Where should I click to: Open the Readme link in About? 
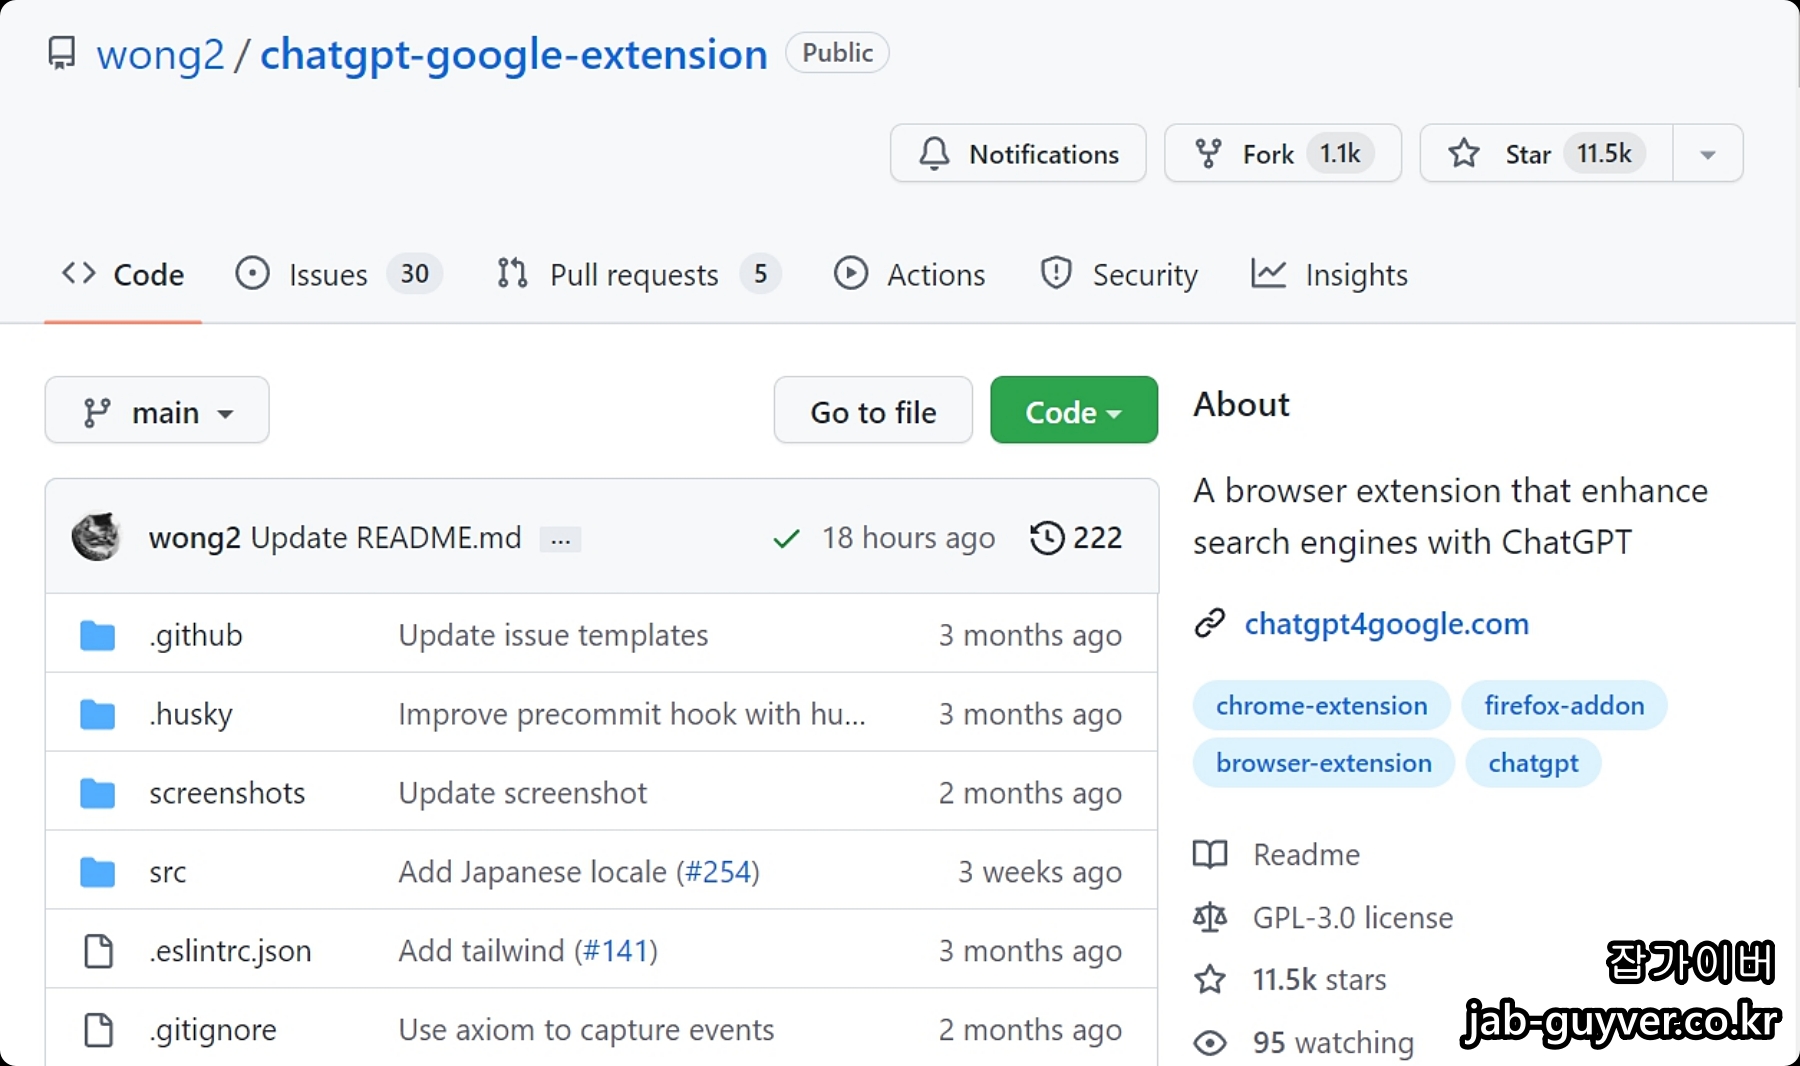click(x=1306, y=855)
